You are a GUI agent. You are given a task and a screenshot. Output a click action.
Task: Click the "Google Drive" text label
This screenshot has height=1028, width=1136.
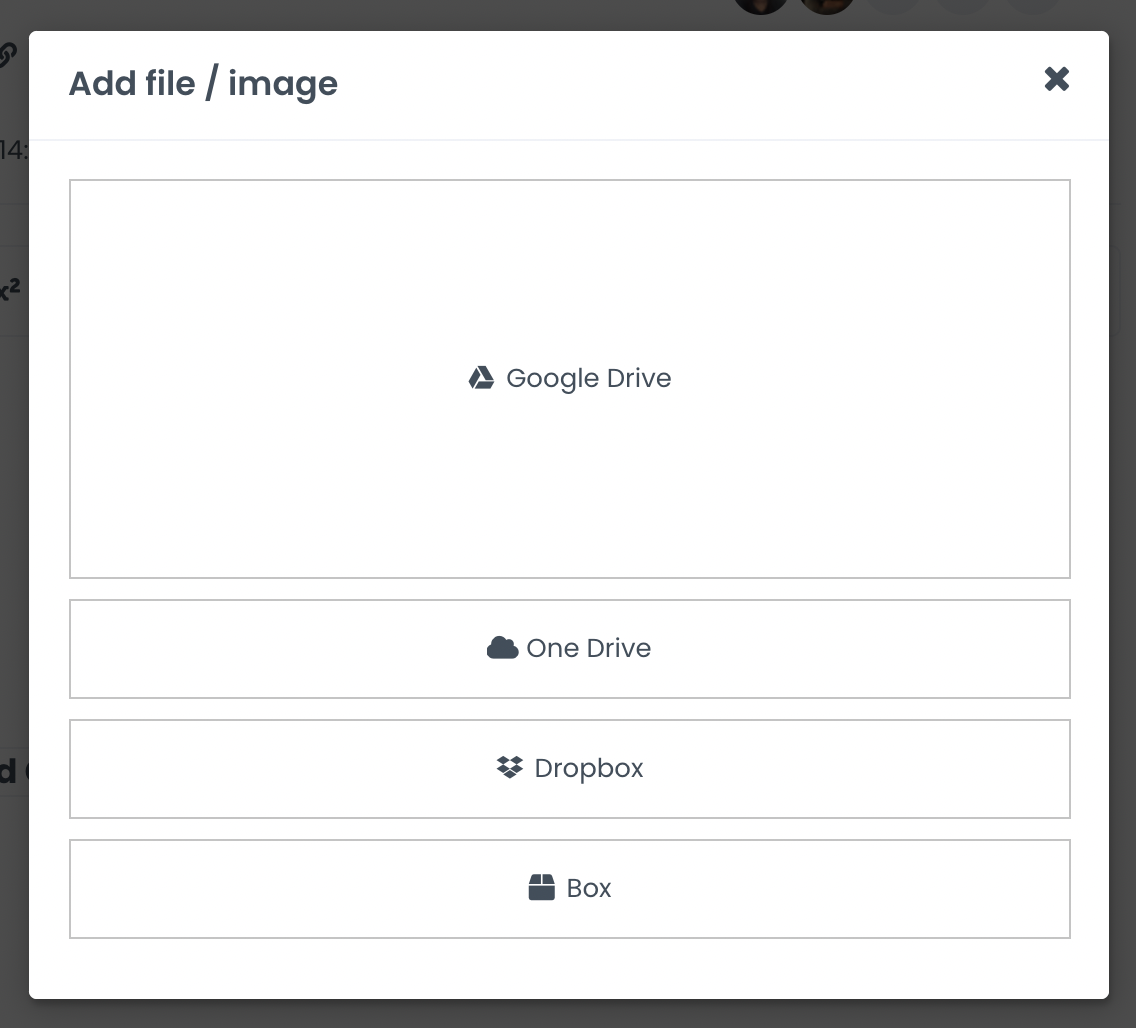pyautogui.click(x=588, y=379)
